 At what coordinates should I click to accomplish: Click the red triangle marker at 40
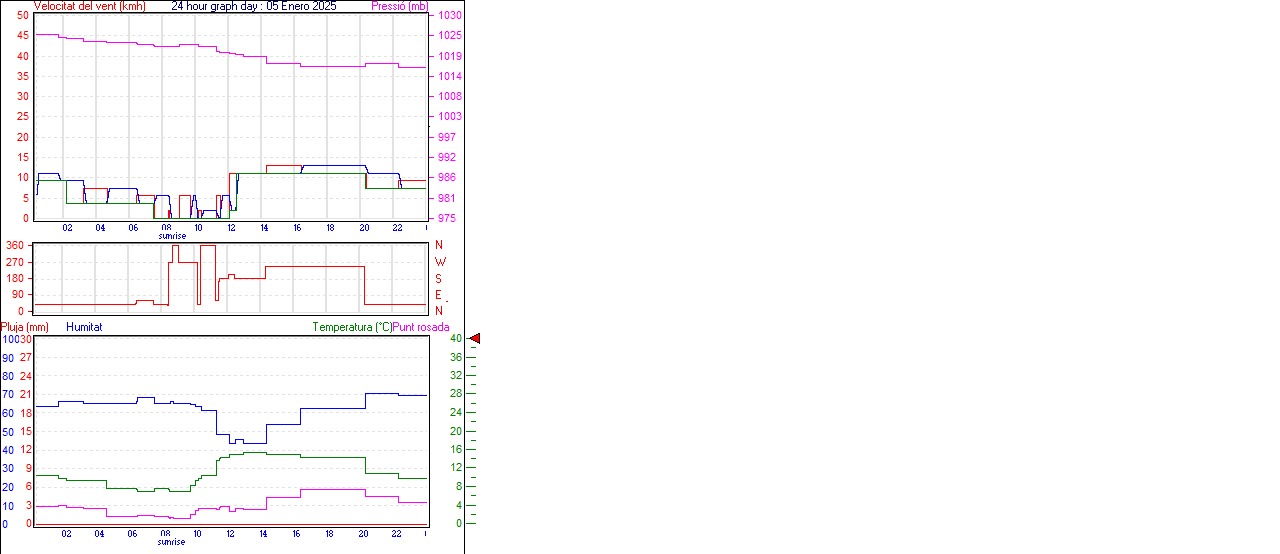coord(475,339)
